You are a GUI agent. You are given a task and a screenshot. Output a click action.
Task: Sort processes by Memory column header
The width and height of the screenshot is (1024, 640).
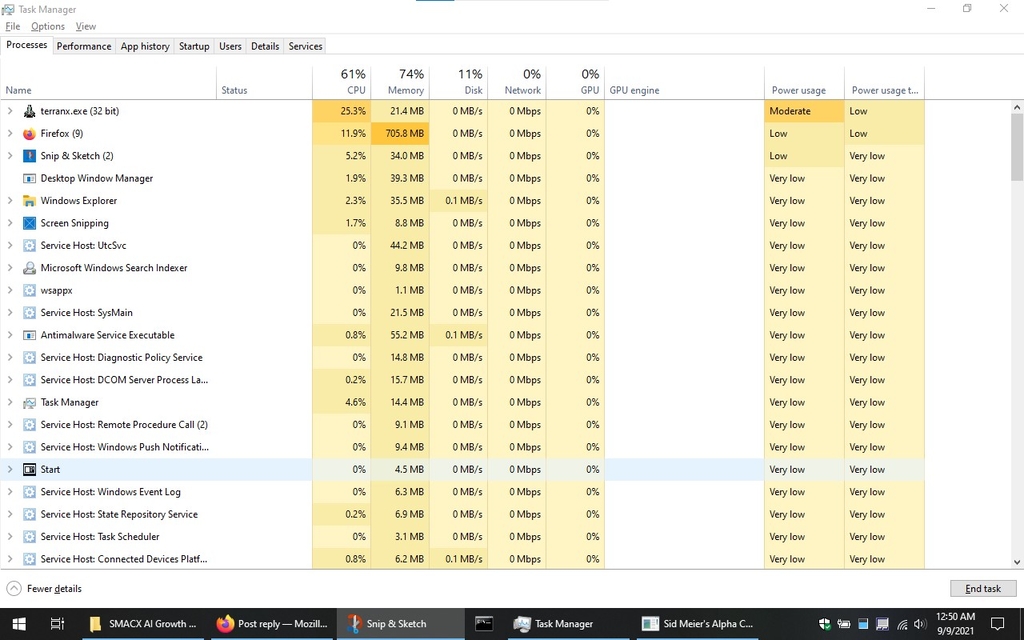click(x=400, y=82)
